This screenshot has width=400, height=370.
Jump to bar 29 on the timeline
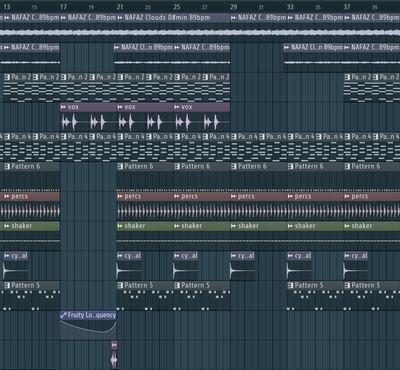coord(234,7)
